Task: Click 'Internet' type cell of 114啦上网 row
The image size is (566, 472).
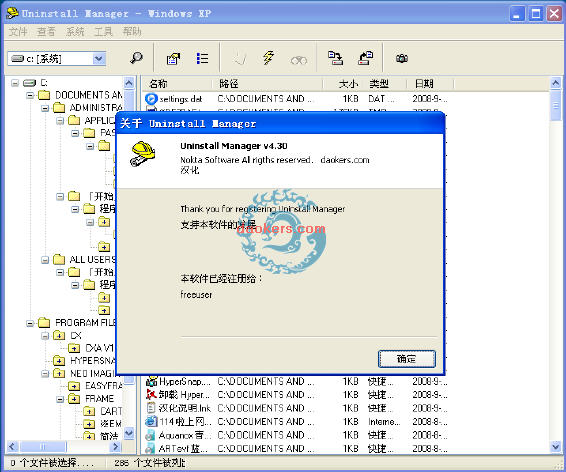Action: click(384, 421)
